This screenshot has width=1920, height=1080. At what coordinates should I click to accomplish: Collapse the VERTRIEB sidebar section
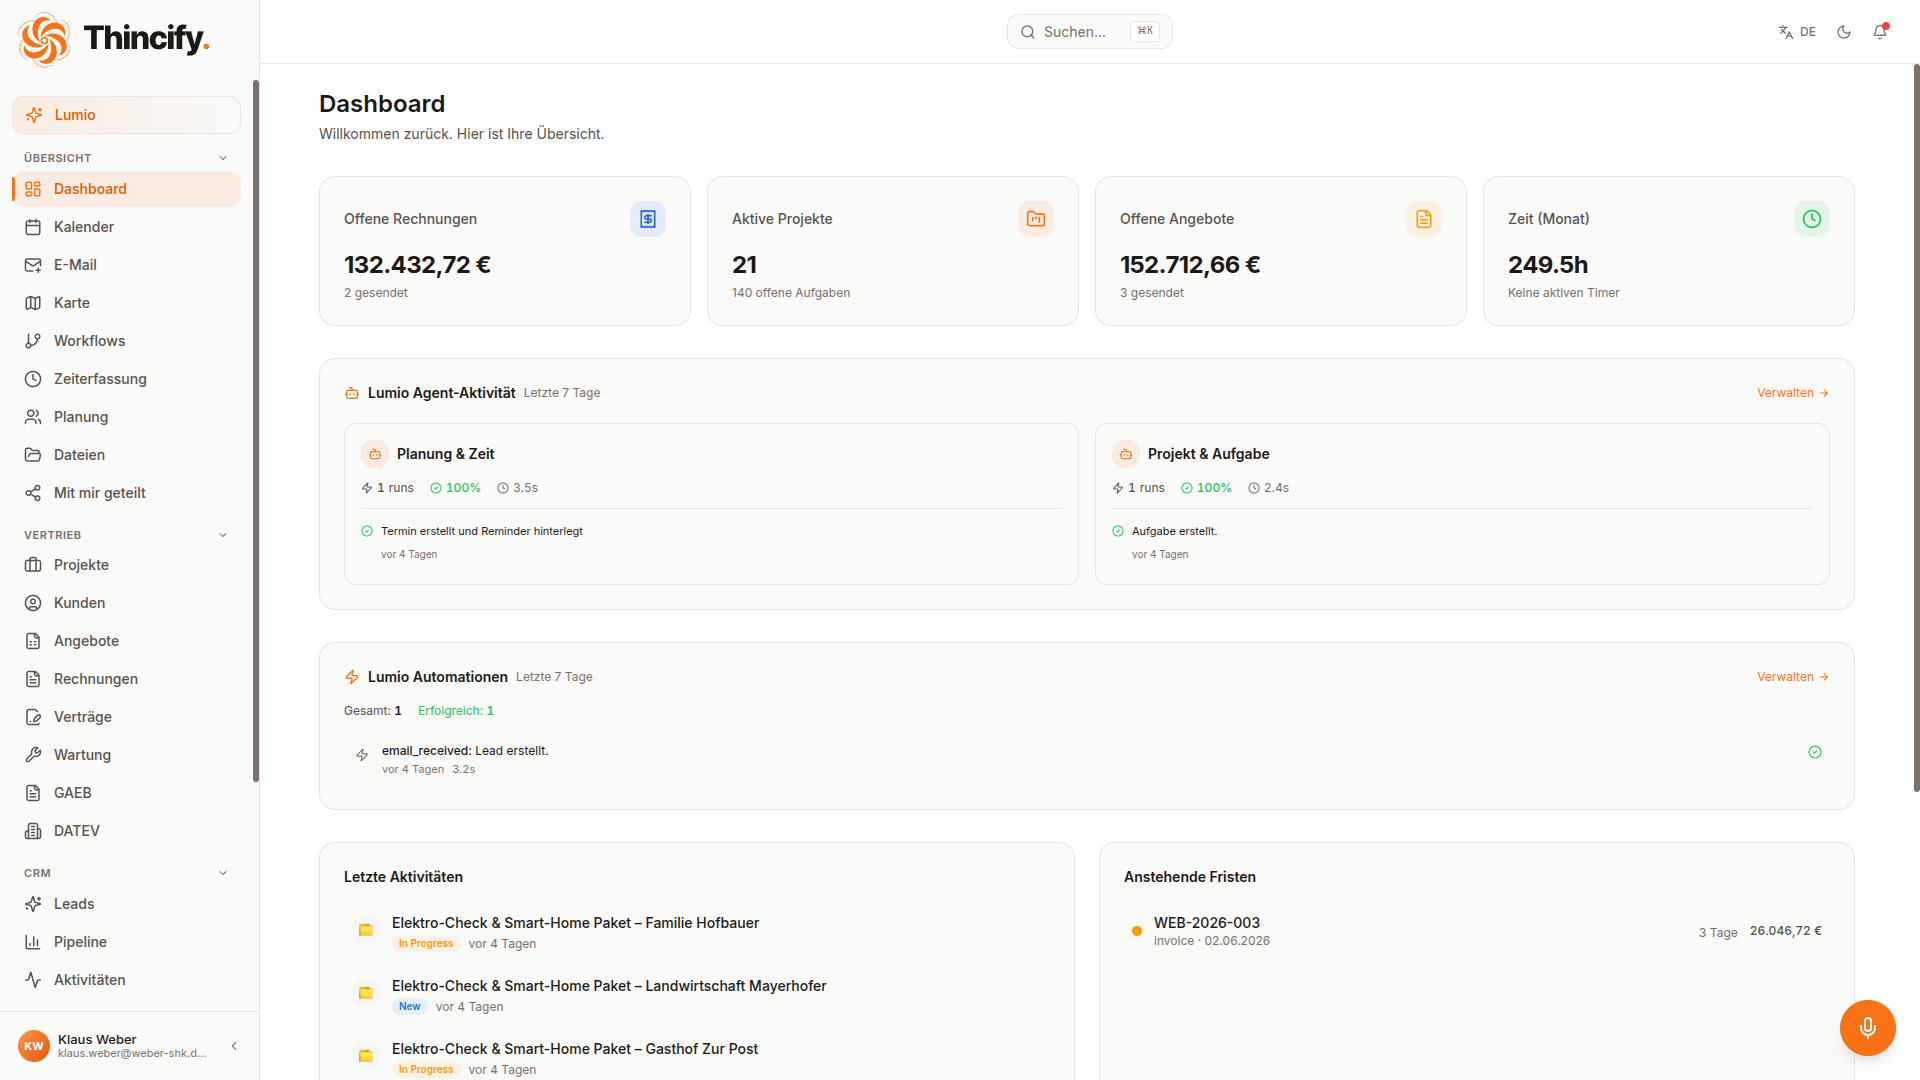click(x=223, y=535)
